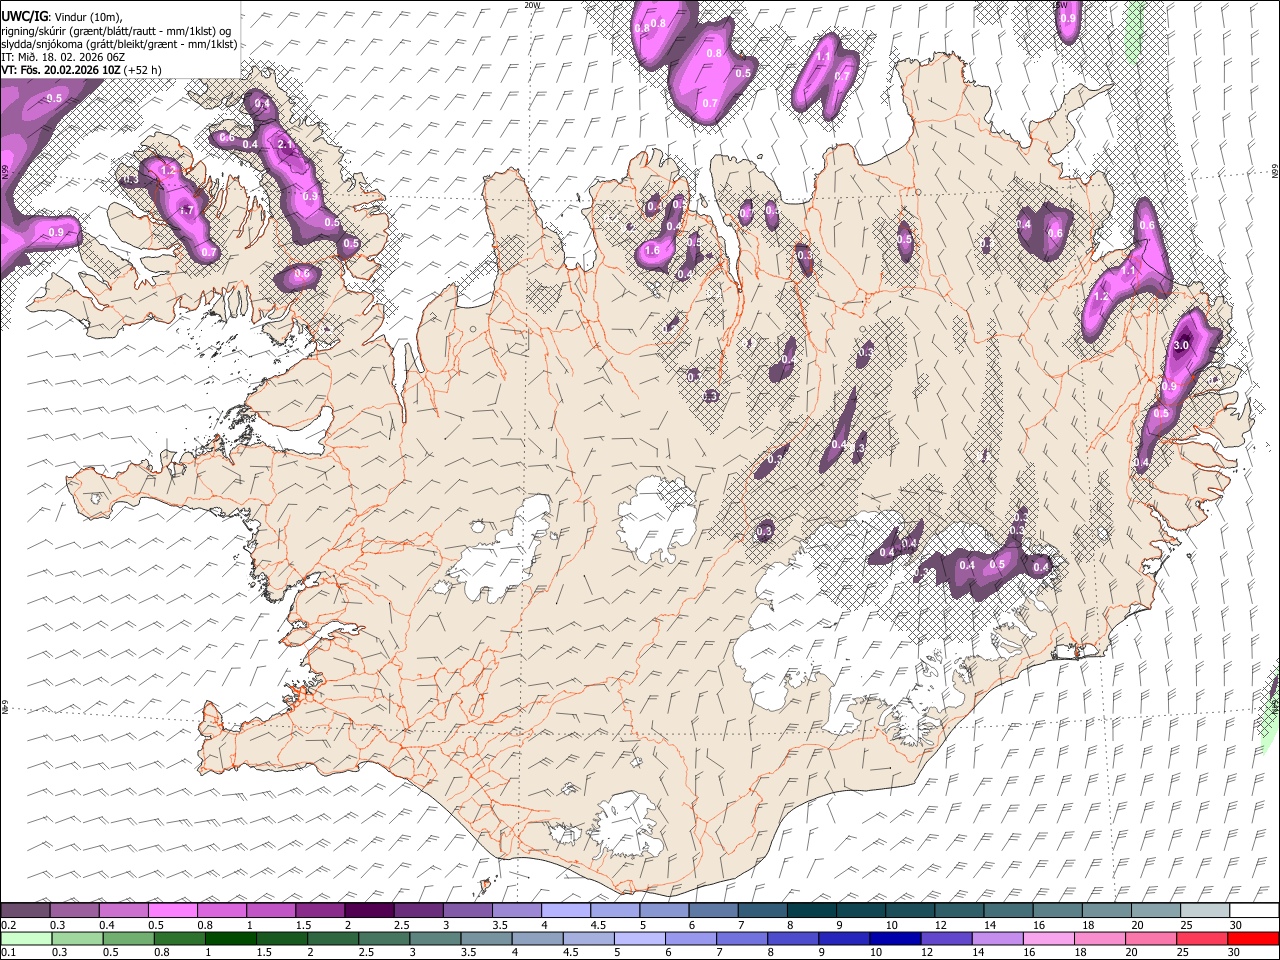Click the white Mýrdalsjökull glacier near the south coast
Screen dimensions: 1280x960
click(x=626, y=825)
